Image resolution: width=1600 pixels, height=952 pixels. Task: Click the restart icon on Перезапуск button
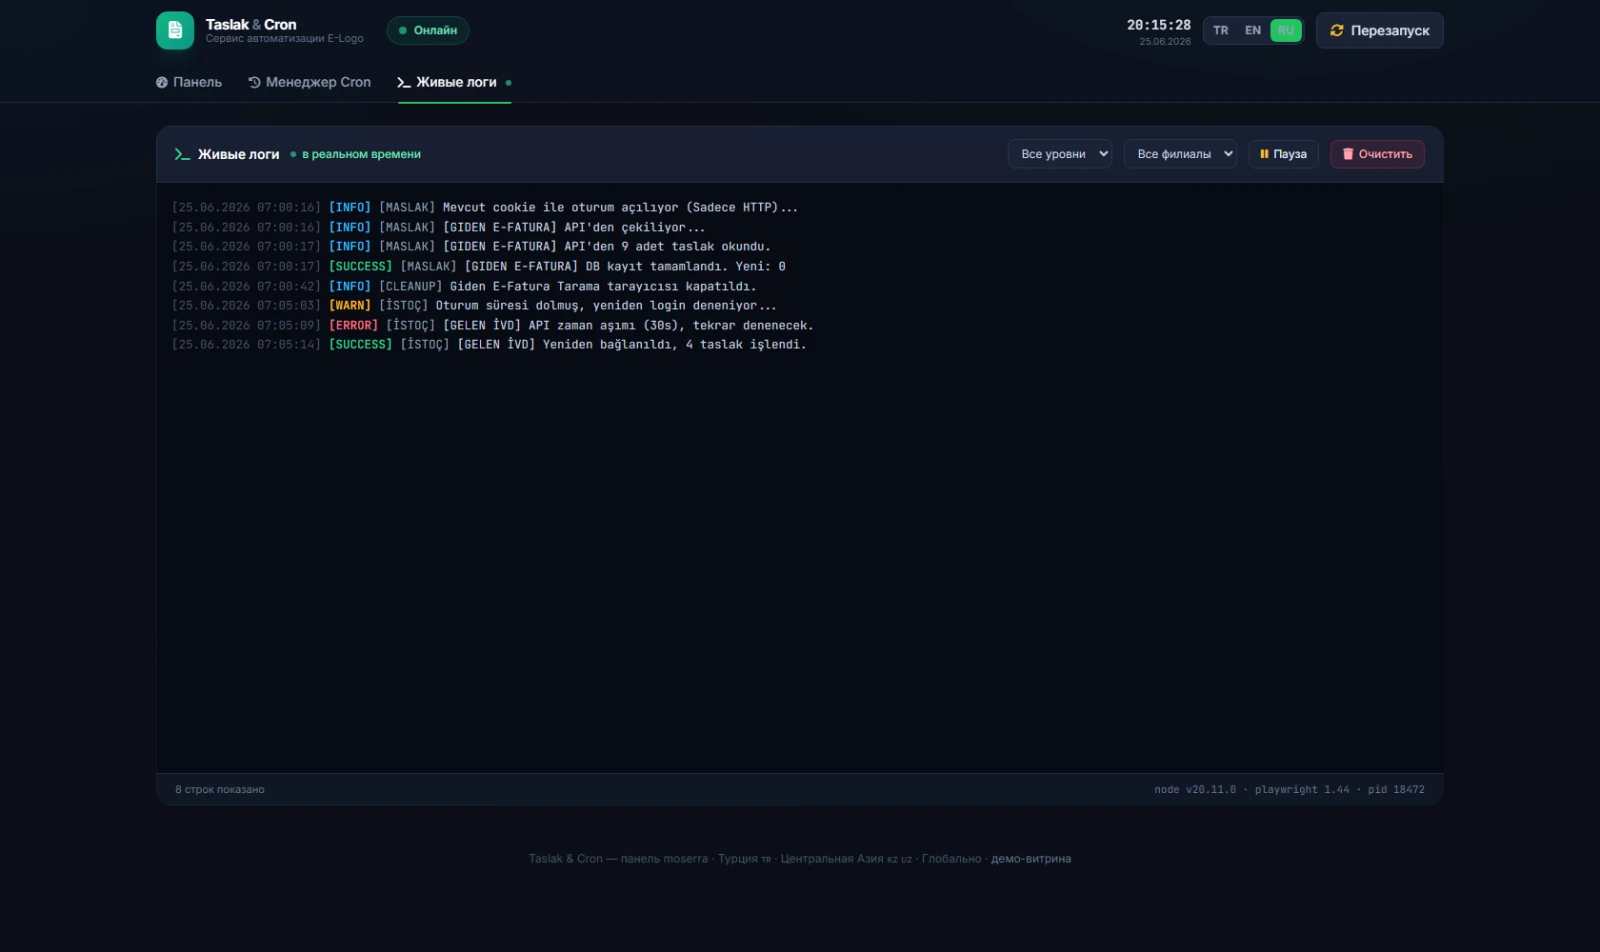(1336, 30)
